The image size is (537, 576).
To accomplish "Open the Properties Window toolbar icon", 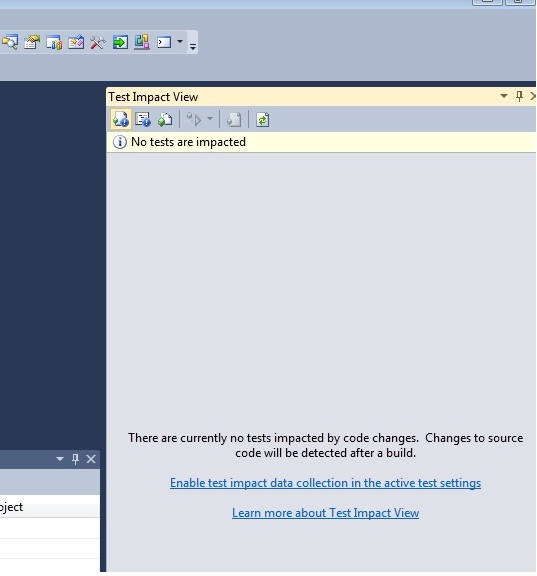I will 32,42.
